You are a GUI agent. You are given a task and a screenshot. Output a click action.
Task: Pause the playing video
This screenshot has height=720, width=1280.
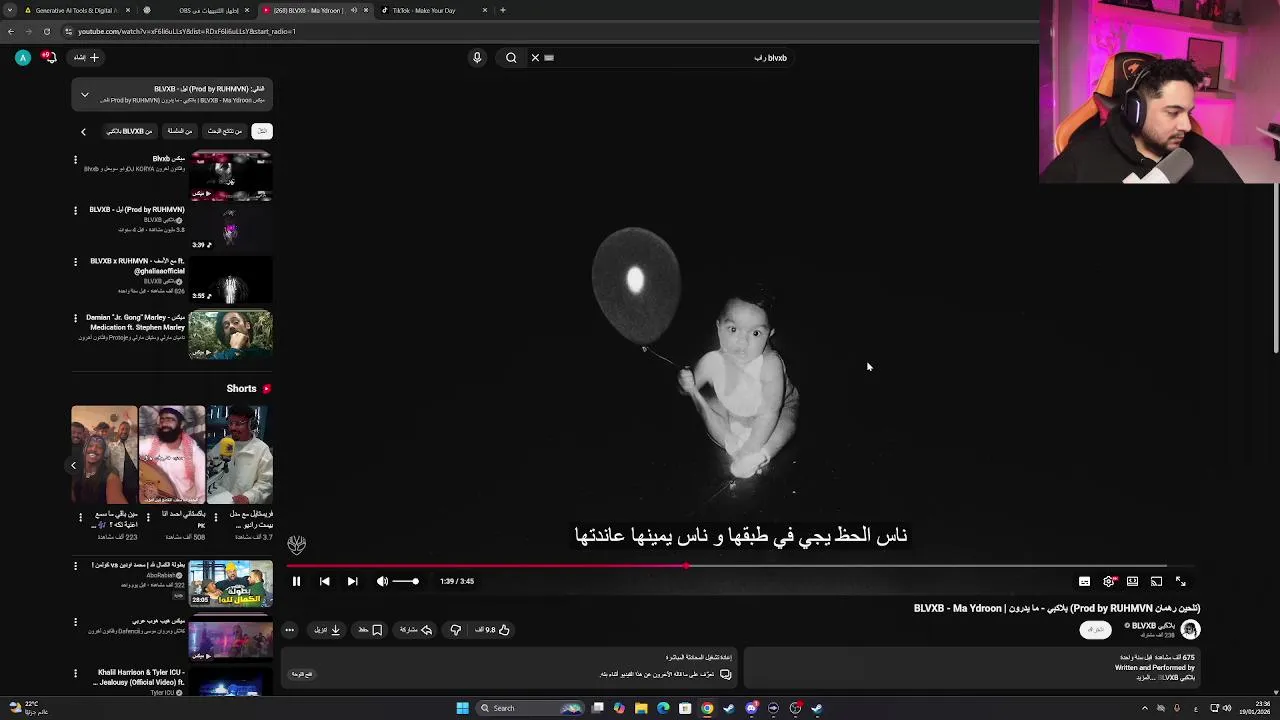296,581
